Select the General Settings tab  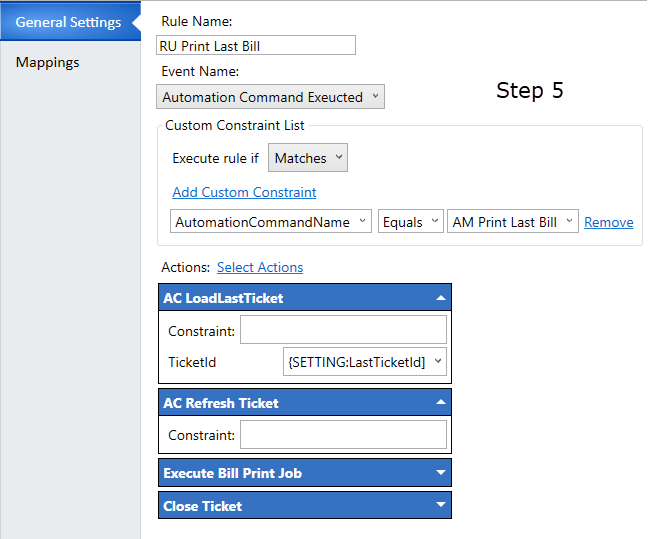click(x=70, y=22)
